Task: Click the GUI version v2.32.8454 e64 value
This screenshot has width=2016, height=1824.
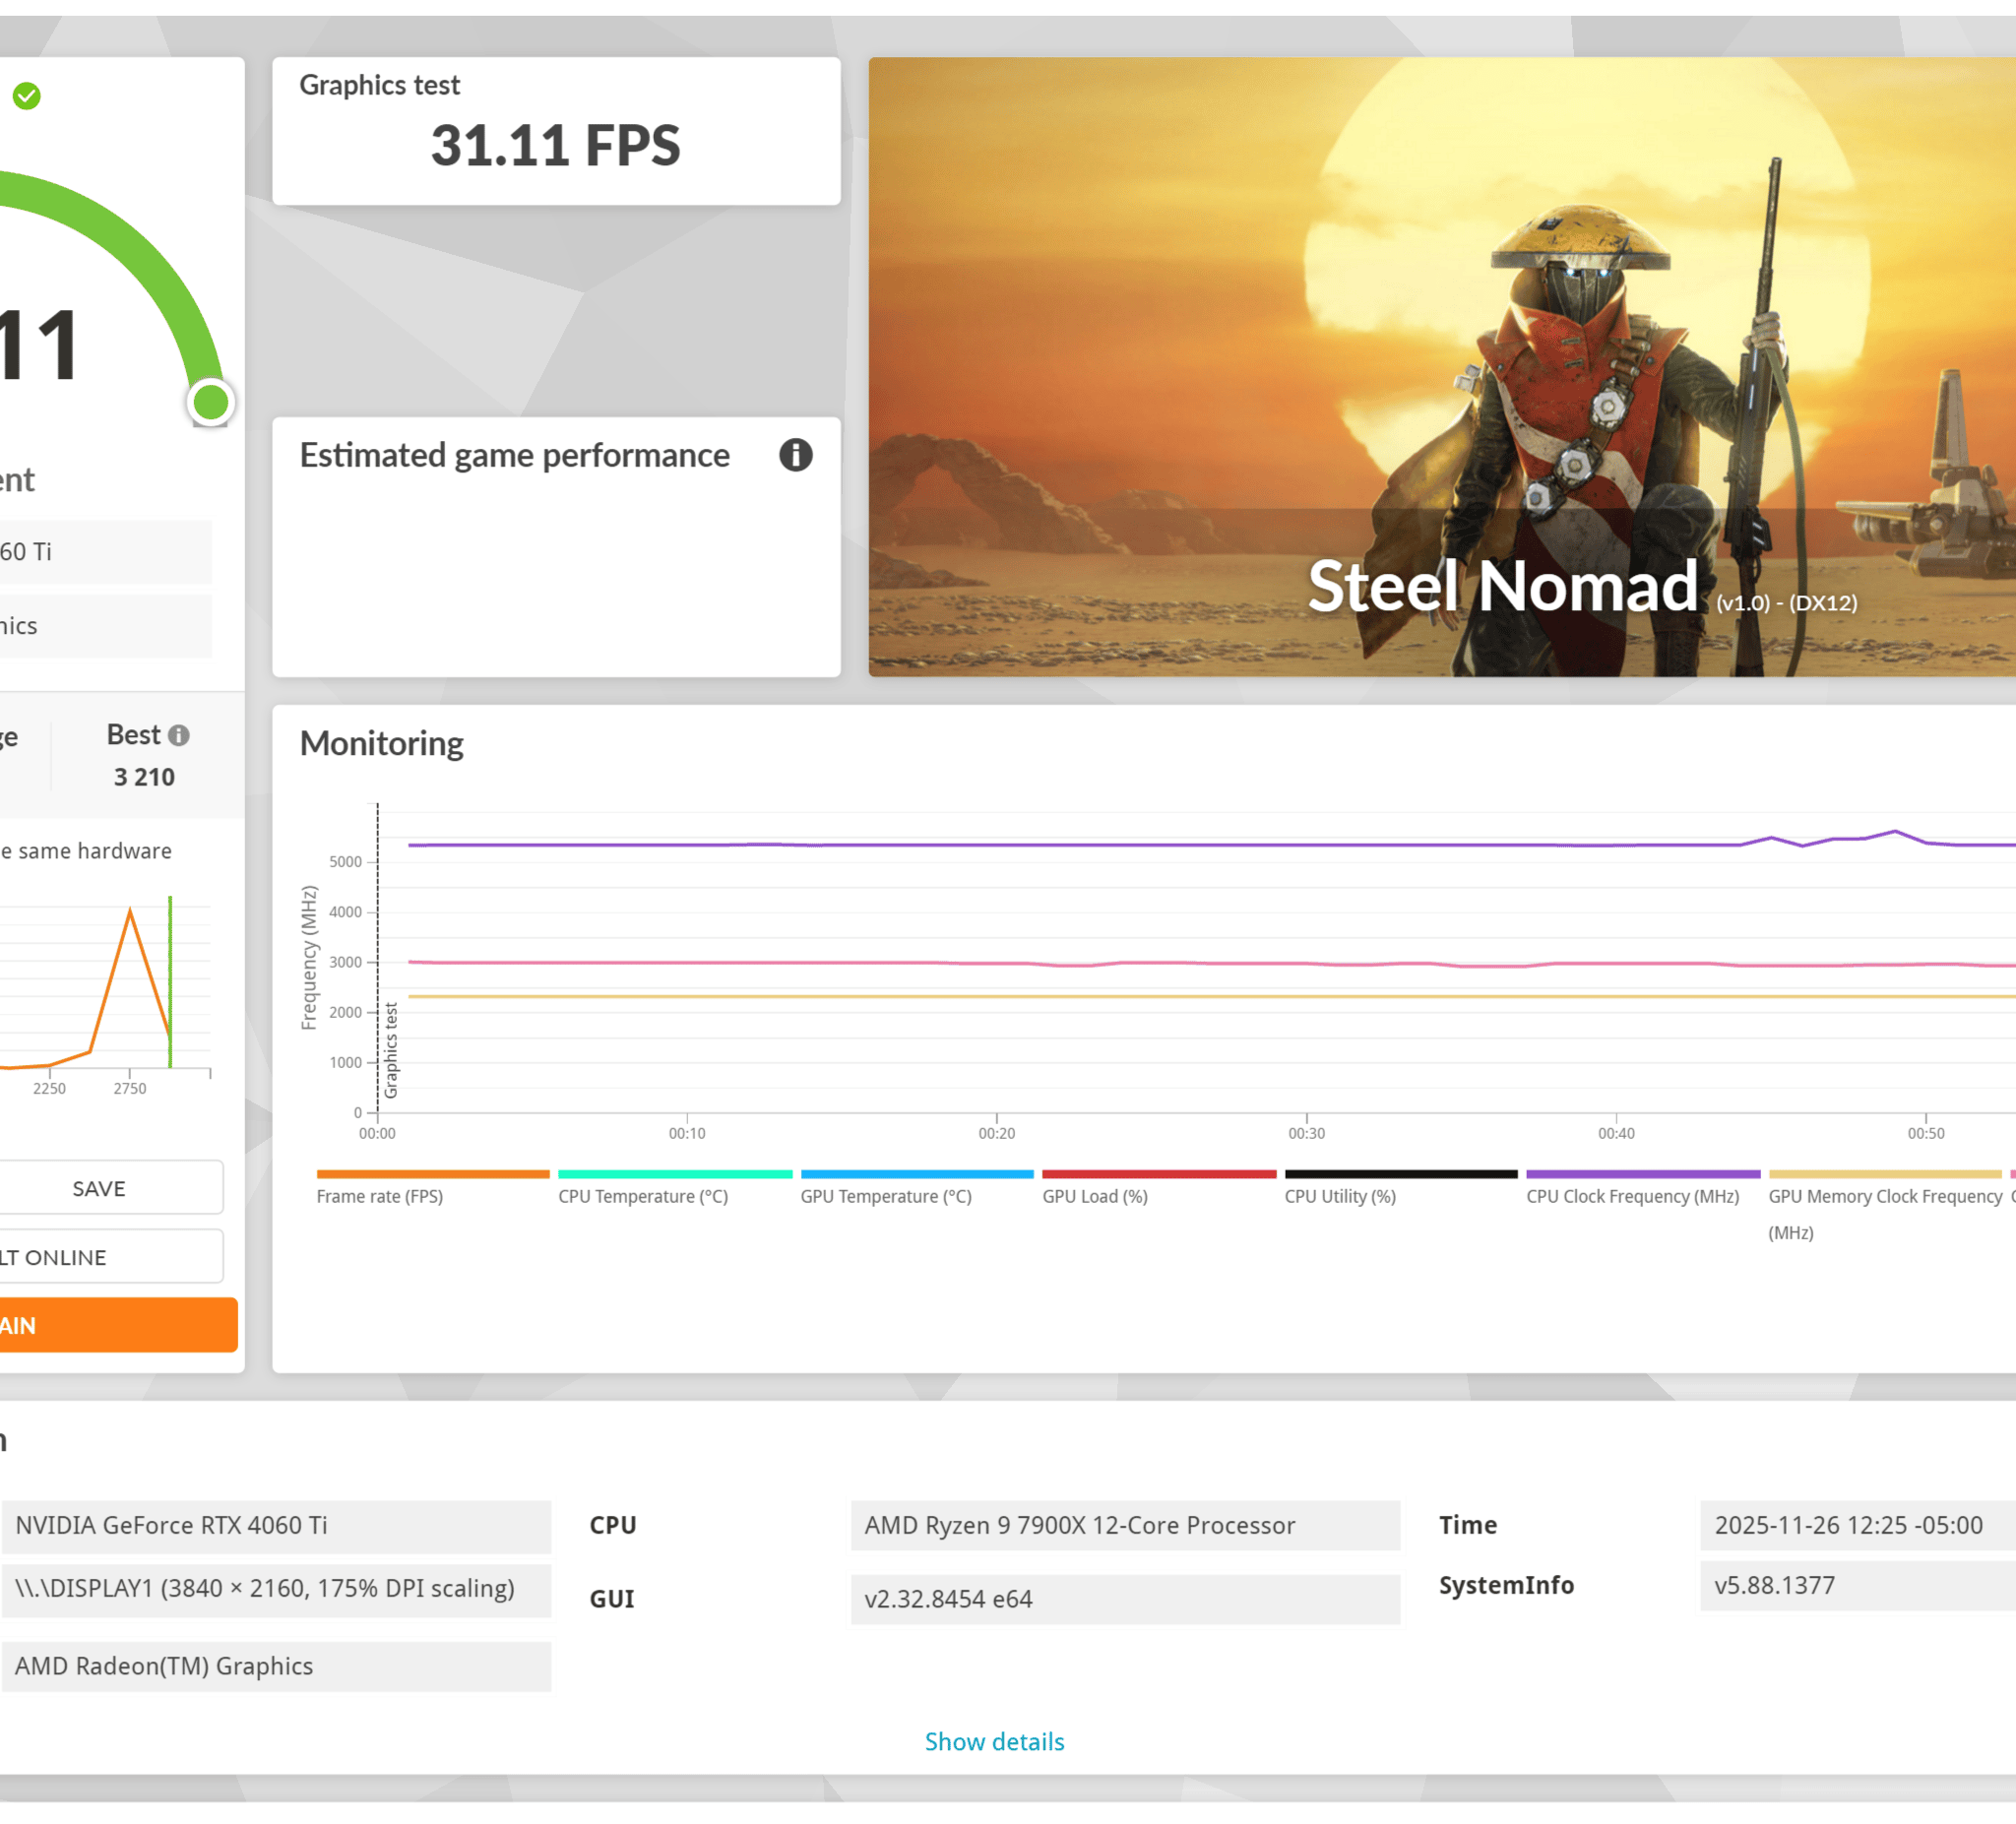Action: (1125, 1599)
